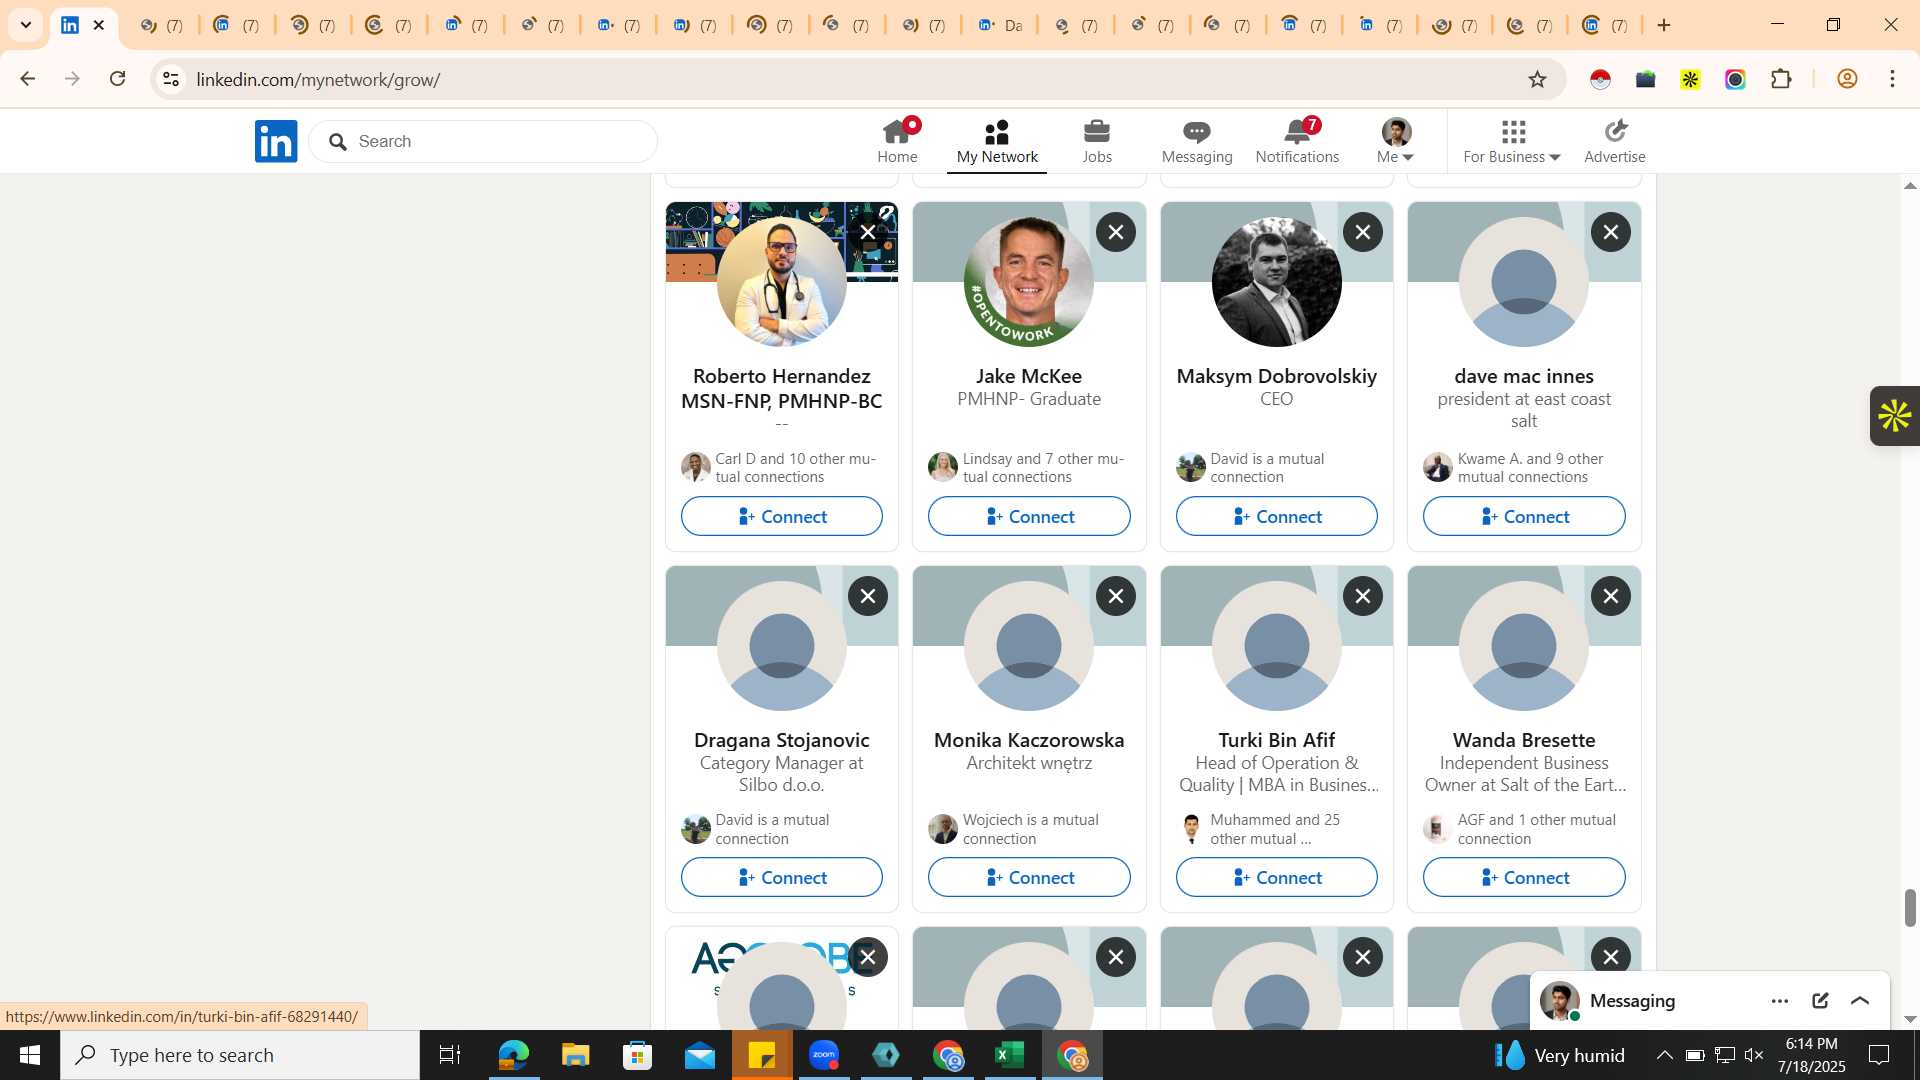1920x1080 pixels.
Task: Open Microsoft Edge from the taskbar
Action: pyautogui.click(x=513, y=1055)
